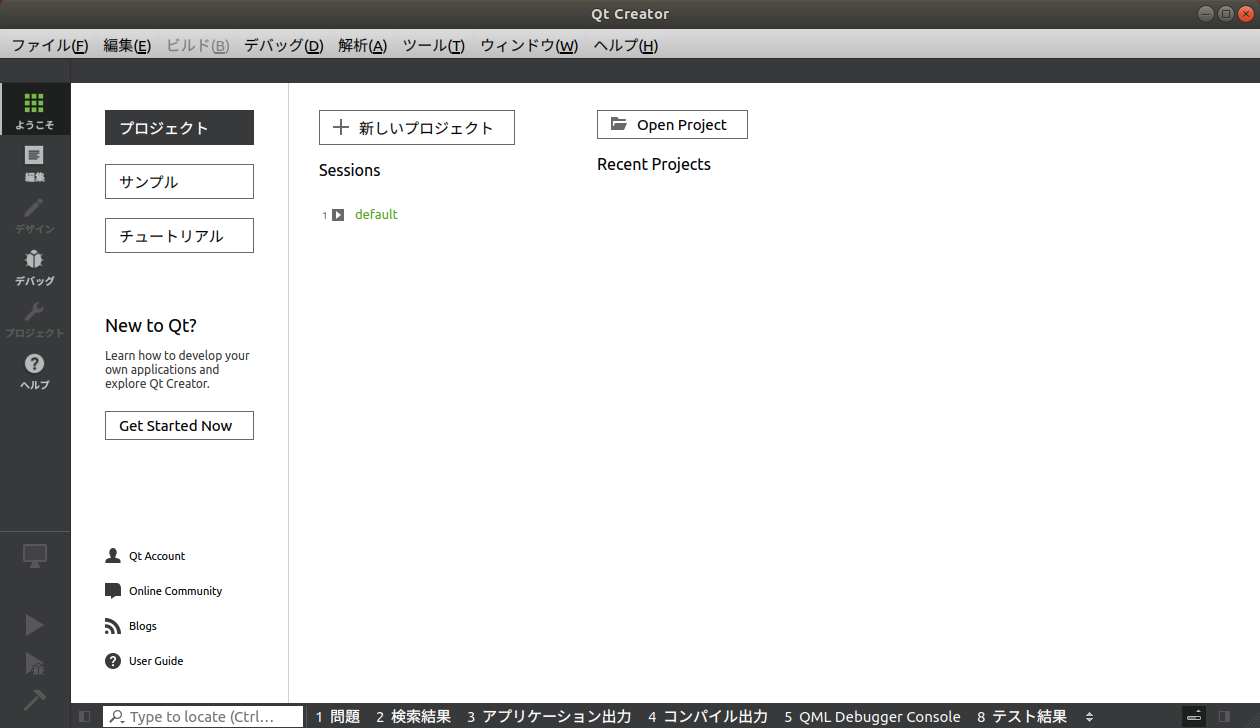Image resolution: width=1260 pixels, height=728 pixels.
Task: Open the 4 コンパイル出力 pane
Action: tap(708, 716)
